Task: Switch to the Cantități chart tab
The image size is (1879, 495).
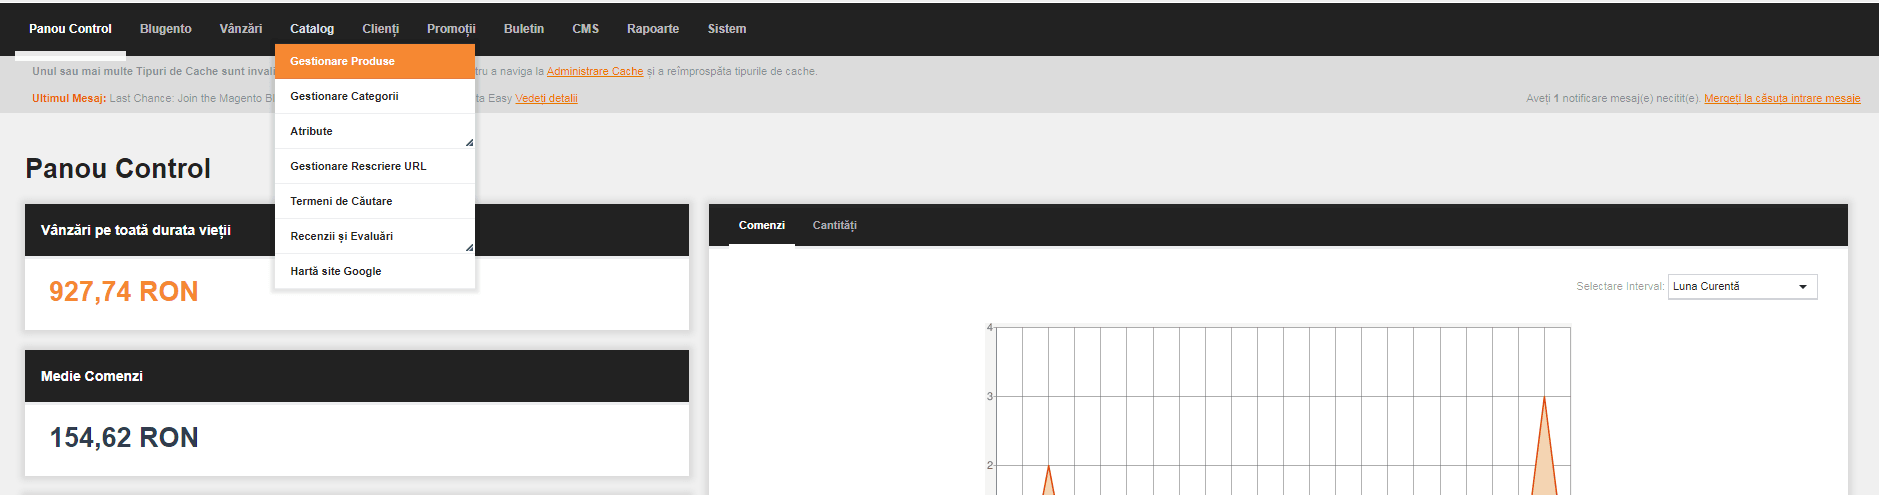Action: tap(834, 225)
